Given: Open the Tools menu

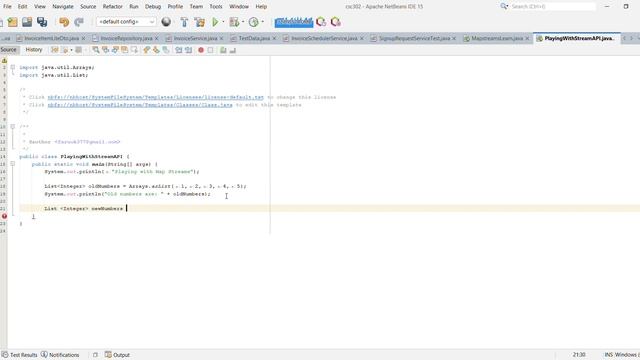Looking at the screenshot, I should coord(216,7).
